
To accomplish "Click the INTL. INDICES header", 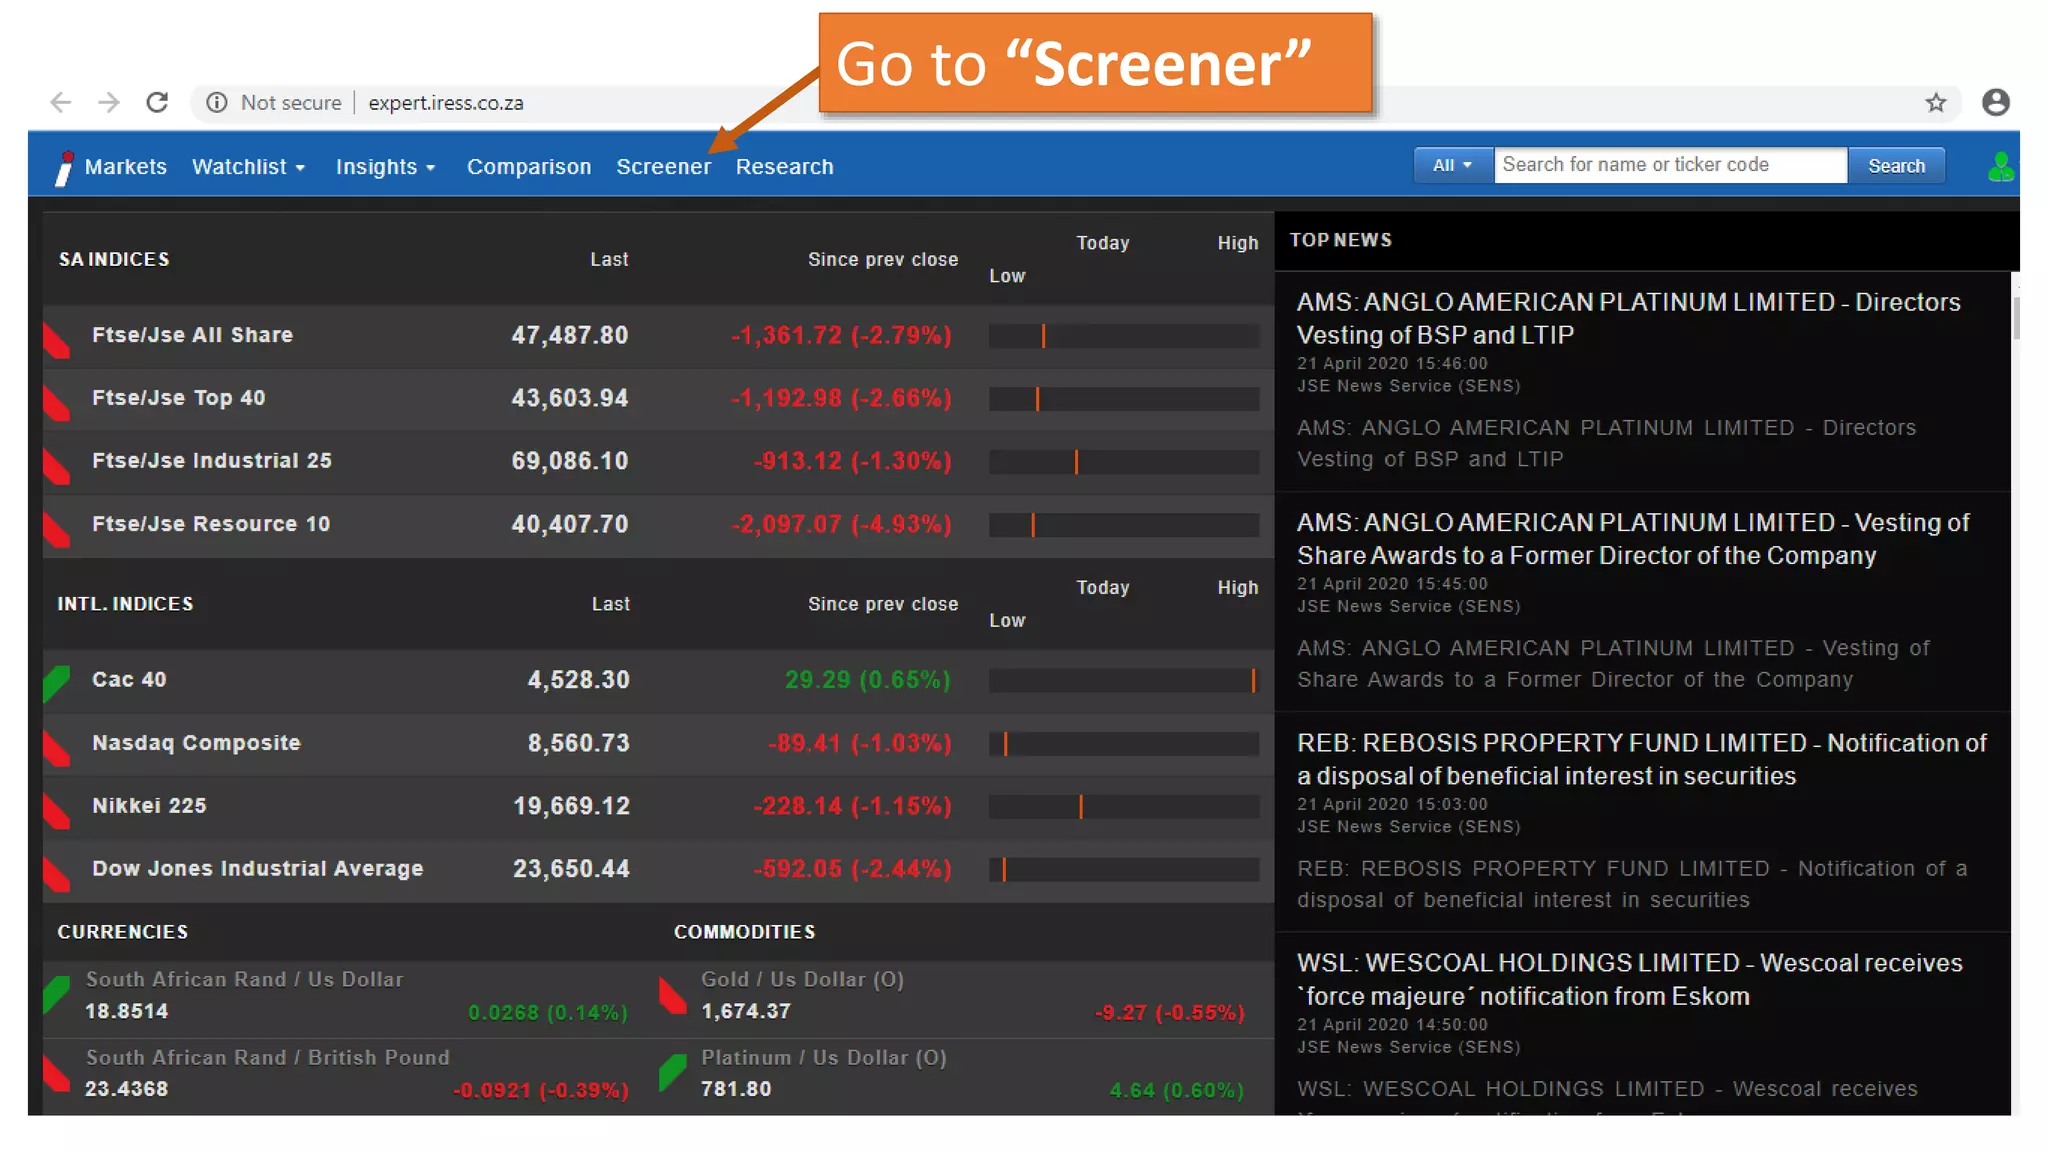I will coord(125,604).
